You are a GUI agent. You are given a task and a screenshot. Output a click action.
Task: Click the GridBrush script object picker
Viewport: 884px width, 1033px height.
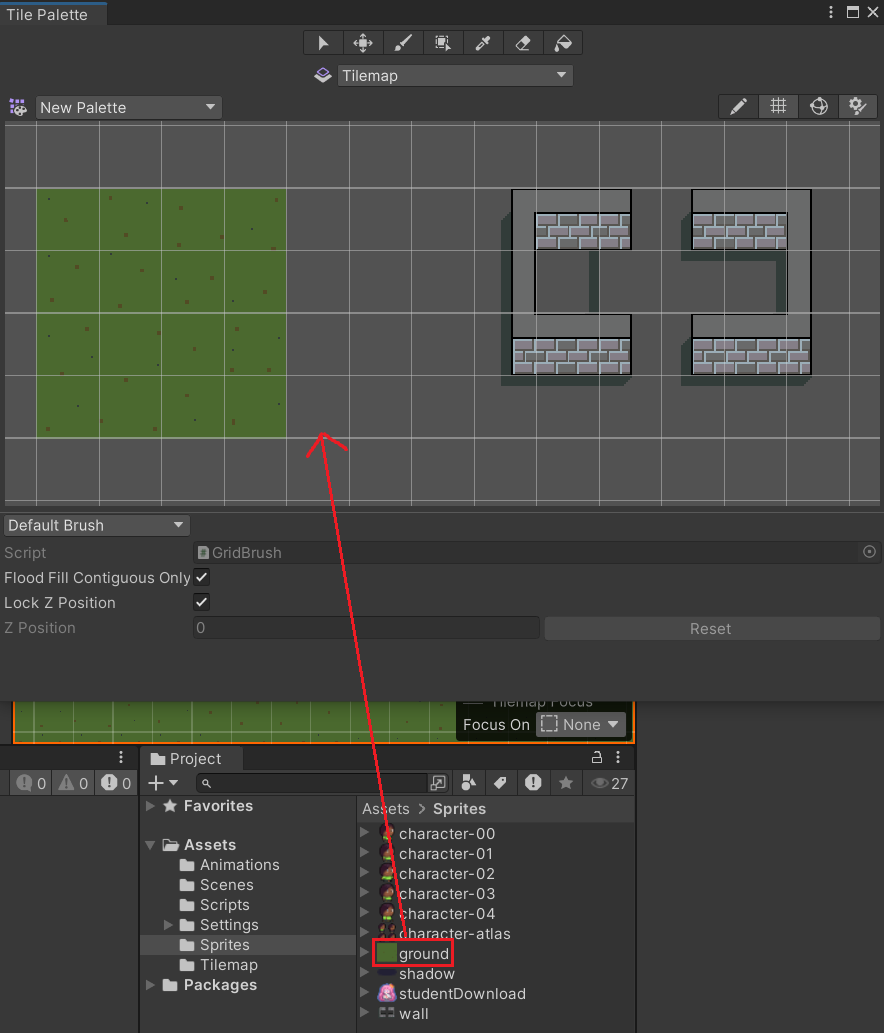click(870, 552)
